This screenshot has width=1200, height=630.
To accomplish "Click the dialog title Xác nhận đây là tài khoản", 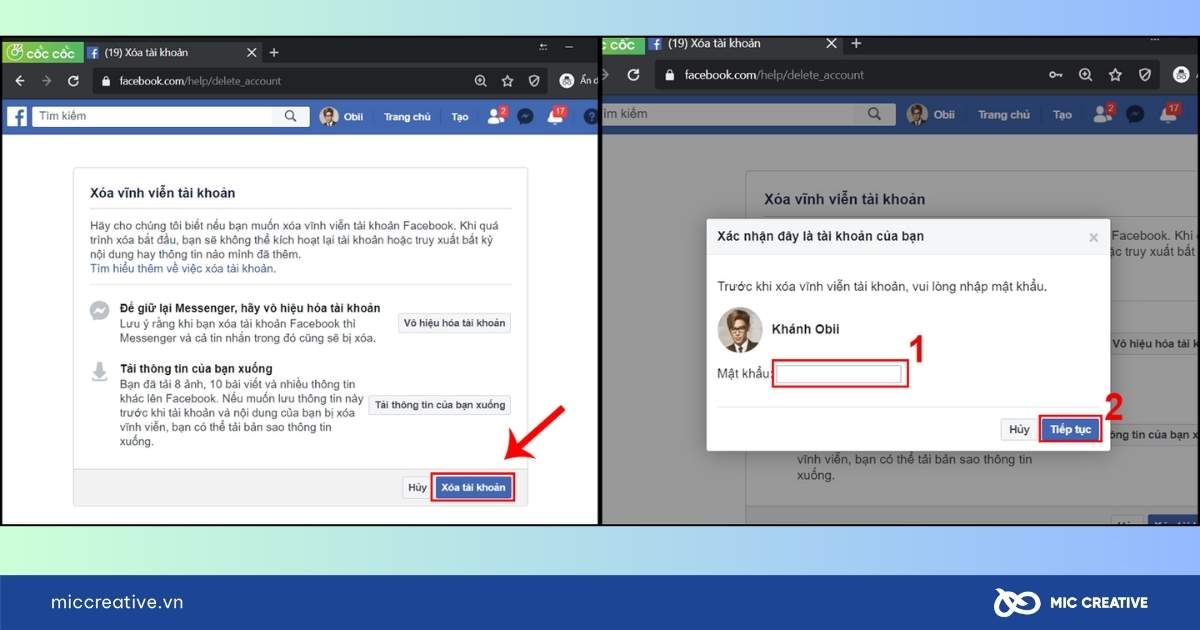I will click(820, 236).
